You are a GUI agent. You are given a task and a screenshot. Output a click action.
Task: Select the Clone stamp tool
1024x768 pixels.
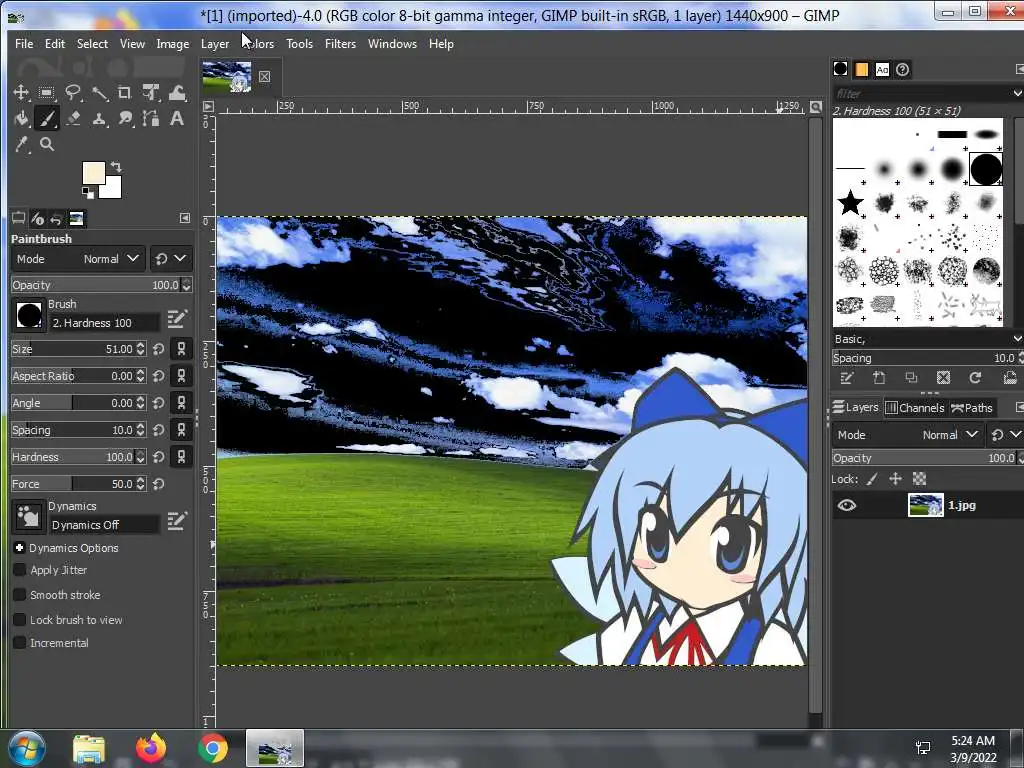pyautogui.click(x=99, y=118)
